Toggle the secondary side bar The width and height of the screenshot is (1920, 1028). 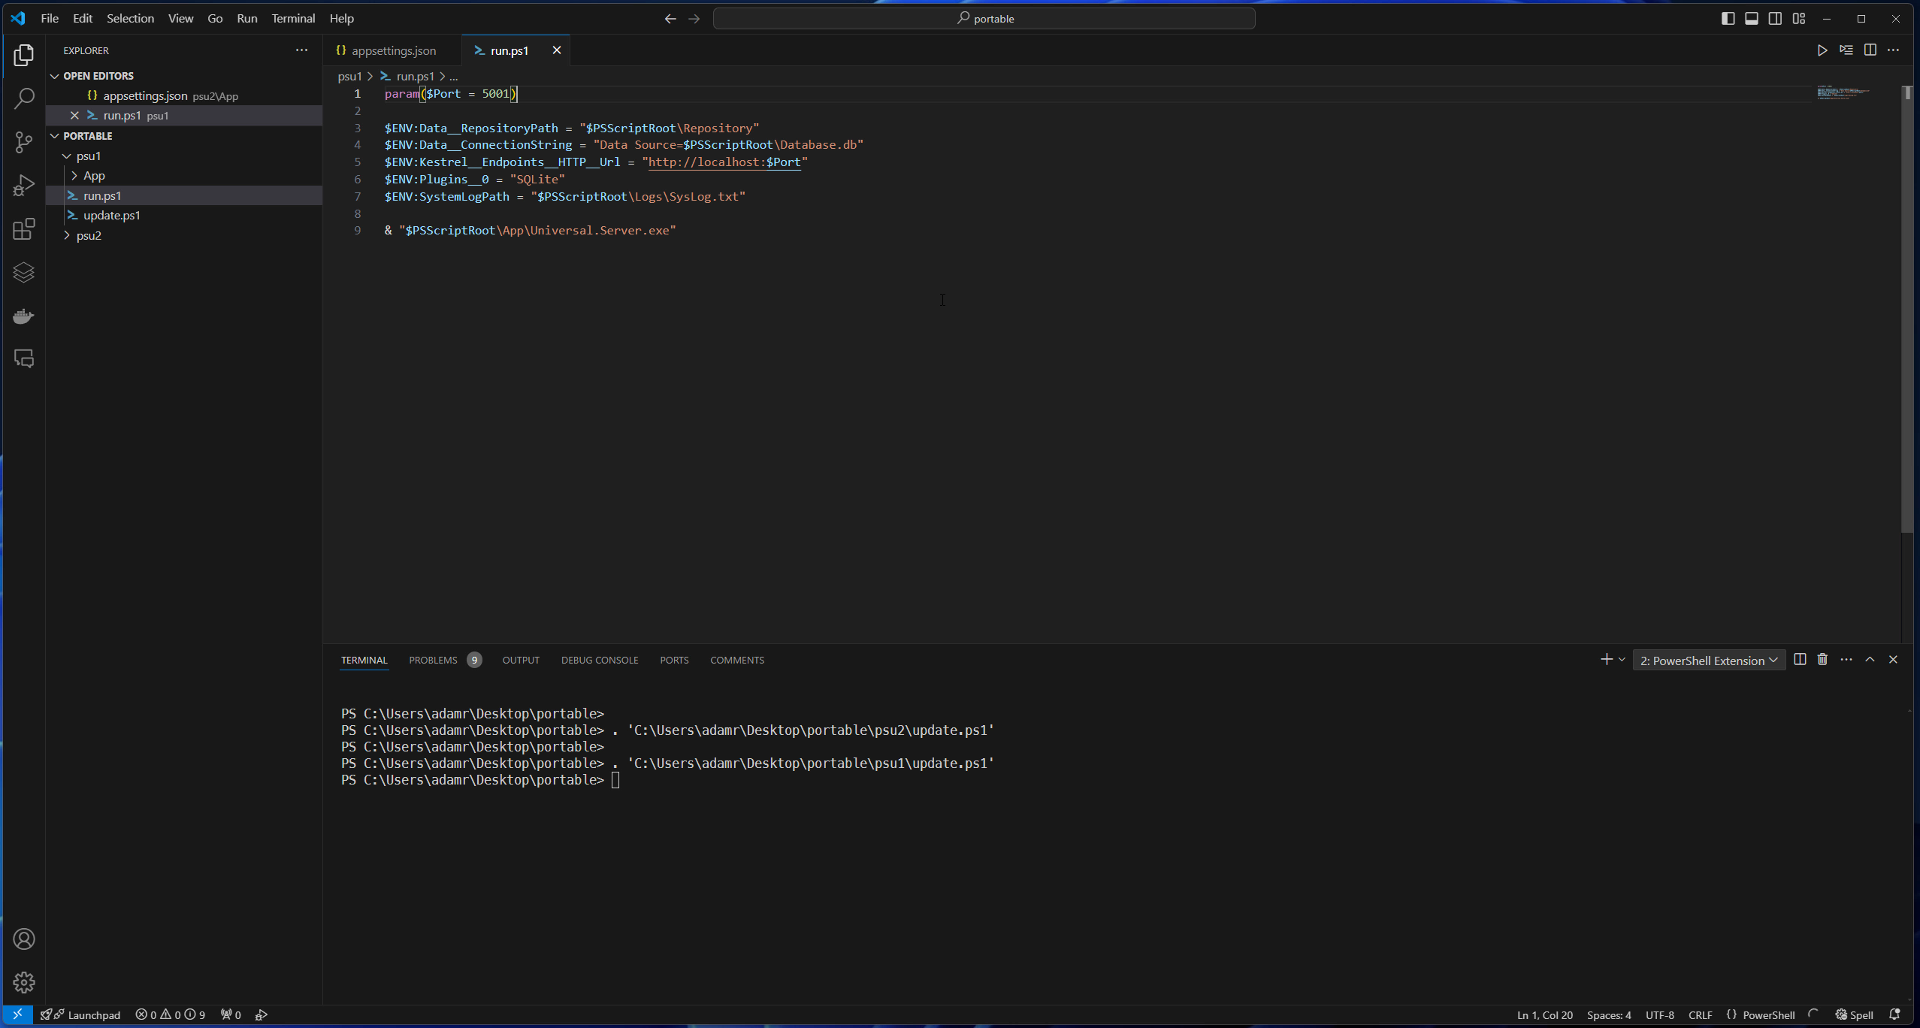[x=1775, y=19]
